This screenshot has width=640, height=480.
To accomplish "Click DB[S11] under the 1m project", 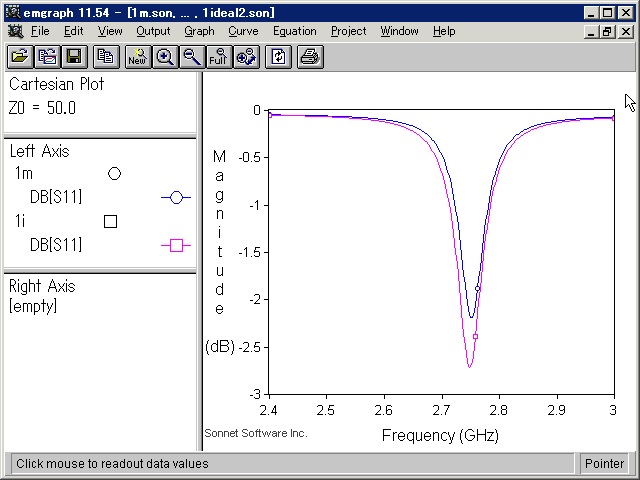I will tap(56, 198).
